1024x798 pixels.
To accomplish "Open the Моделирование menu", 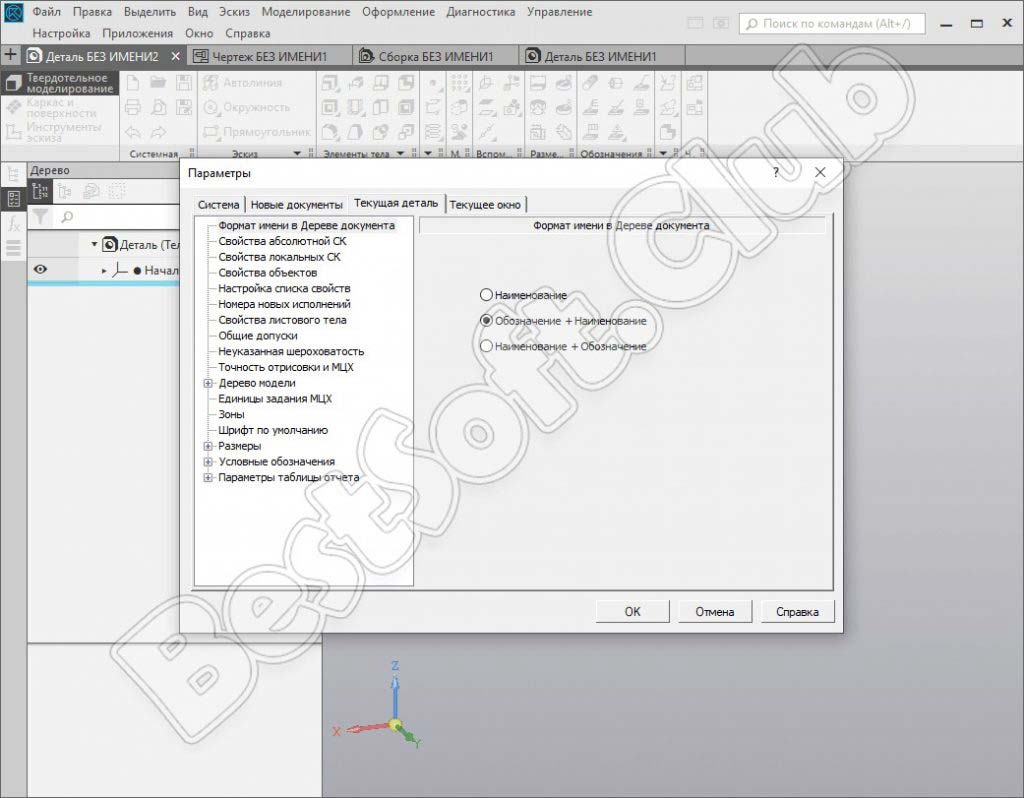I will [305, 12].
